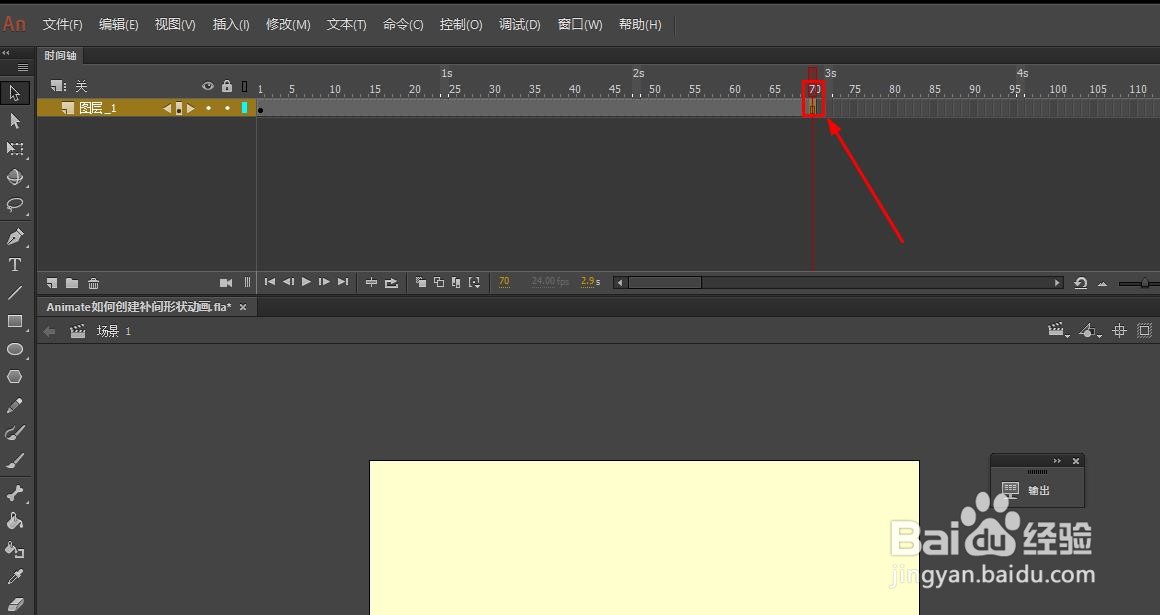The image size is (1160, 615).
Task: Open the 命令(C) menu
Action: click(x=402, y=24)
